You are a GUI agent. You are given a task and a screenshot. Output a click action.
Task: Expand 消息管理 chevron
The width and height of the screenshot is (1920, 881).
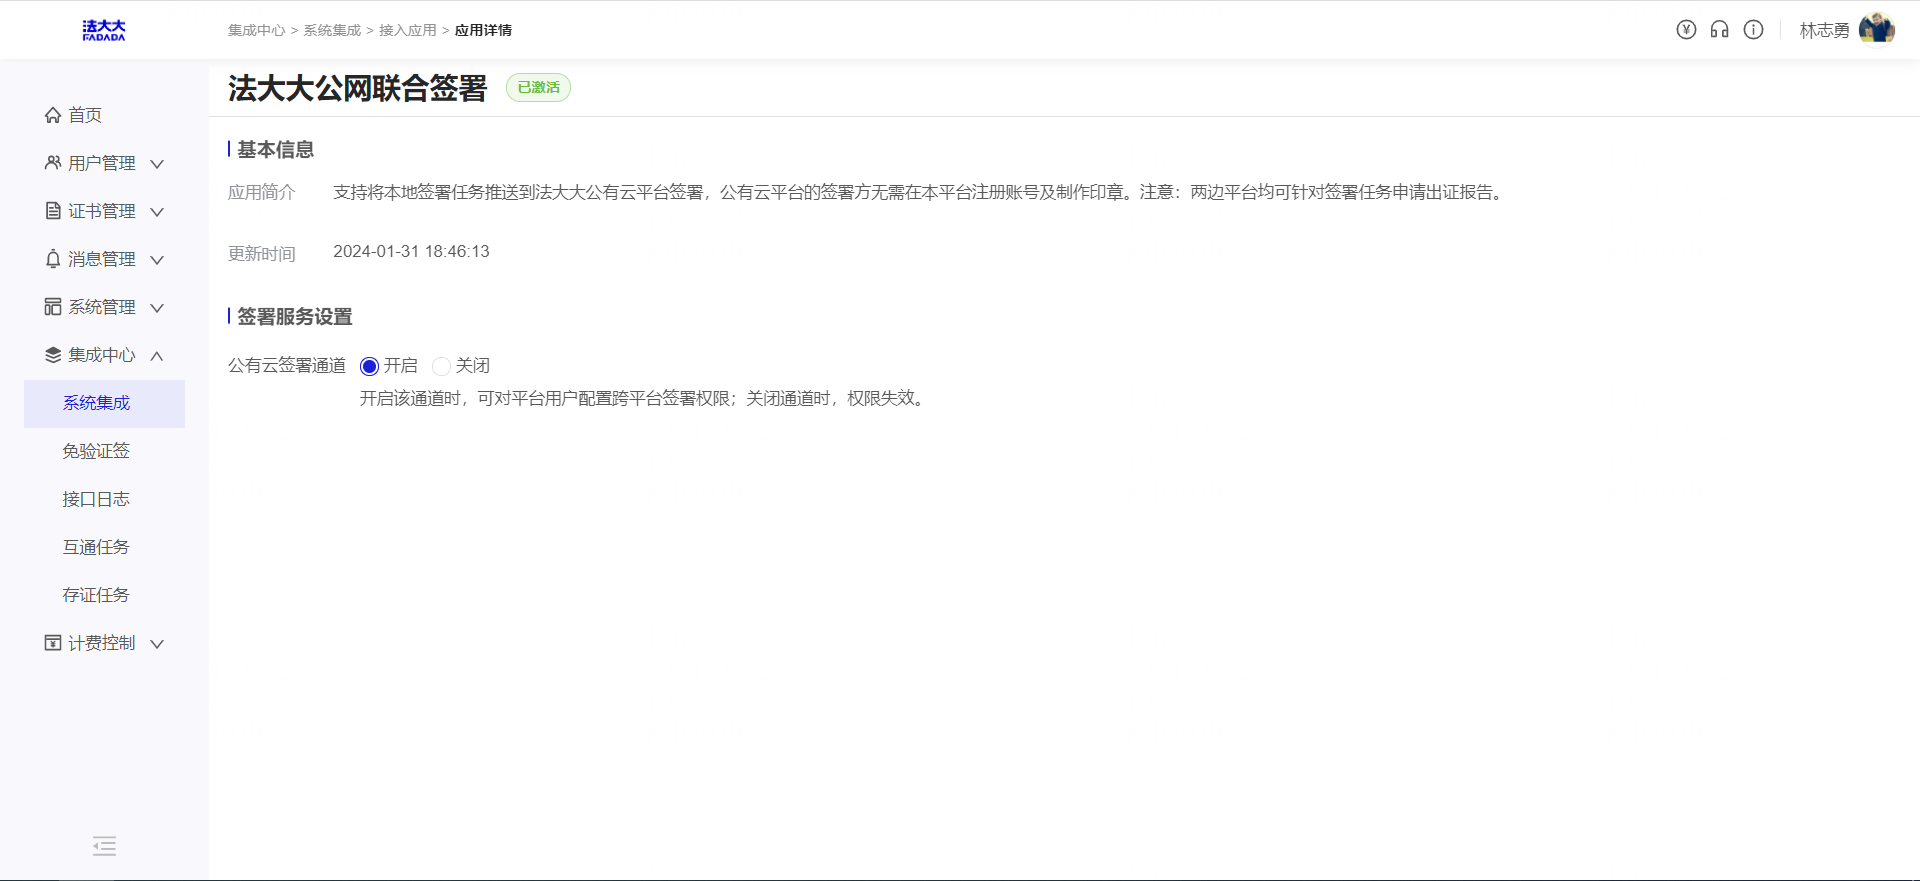point(157,260)
